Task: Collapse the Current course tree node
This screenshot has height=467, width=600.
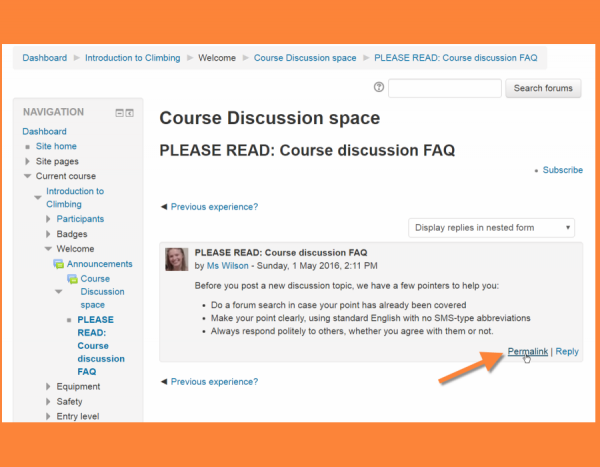Action: click(28, 176)
